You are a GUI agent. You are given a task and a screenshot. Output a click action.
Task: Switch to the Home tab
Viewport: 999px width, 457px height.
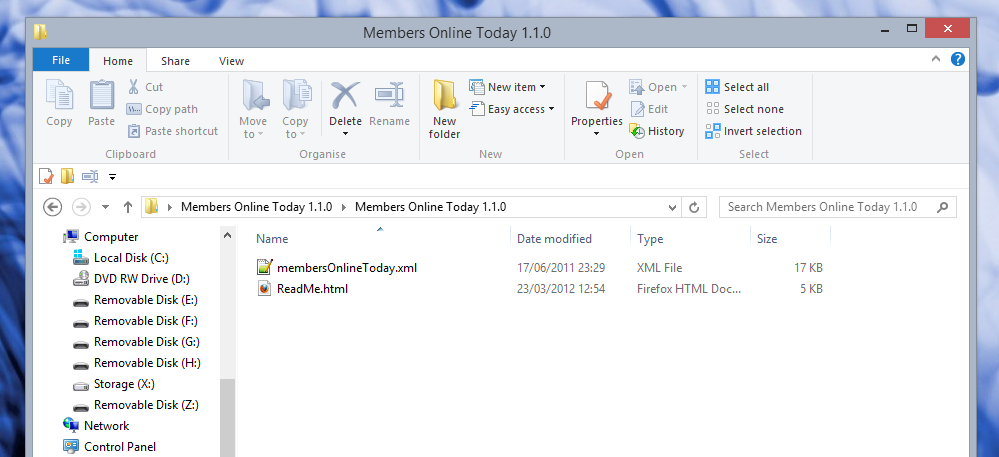(x=118, y=61)
